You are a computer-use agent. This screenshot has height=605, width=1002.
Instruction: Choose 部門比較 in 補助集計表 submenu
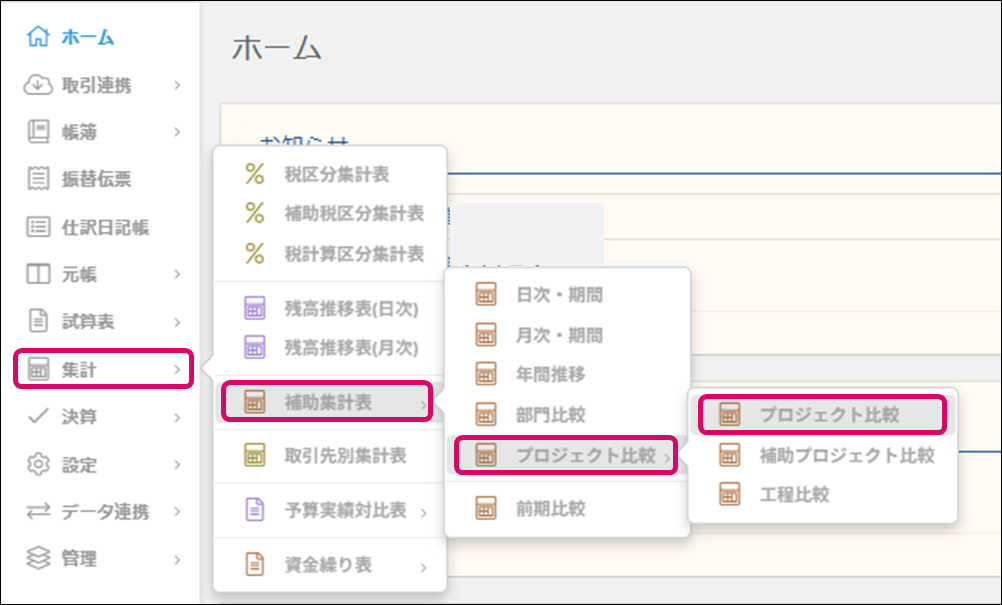click(x=550, y=414)
